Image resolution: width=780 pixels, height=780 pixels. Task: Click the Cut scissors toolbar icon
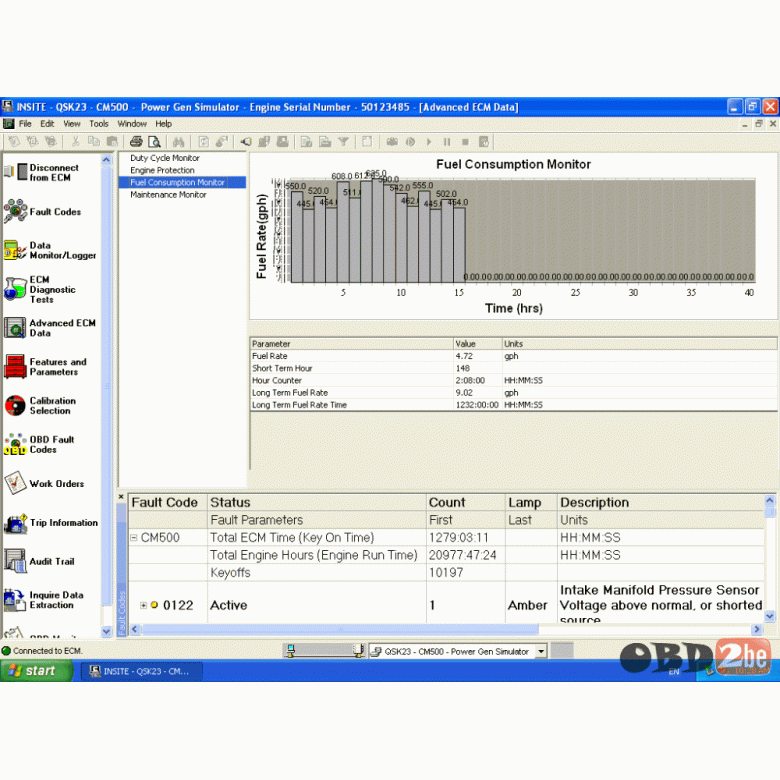click(x=76, y=142)
